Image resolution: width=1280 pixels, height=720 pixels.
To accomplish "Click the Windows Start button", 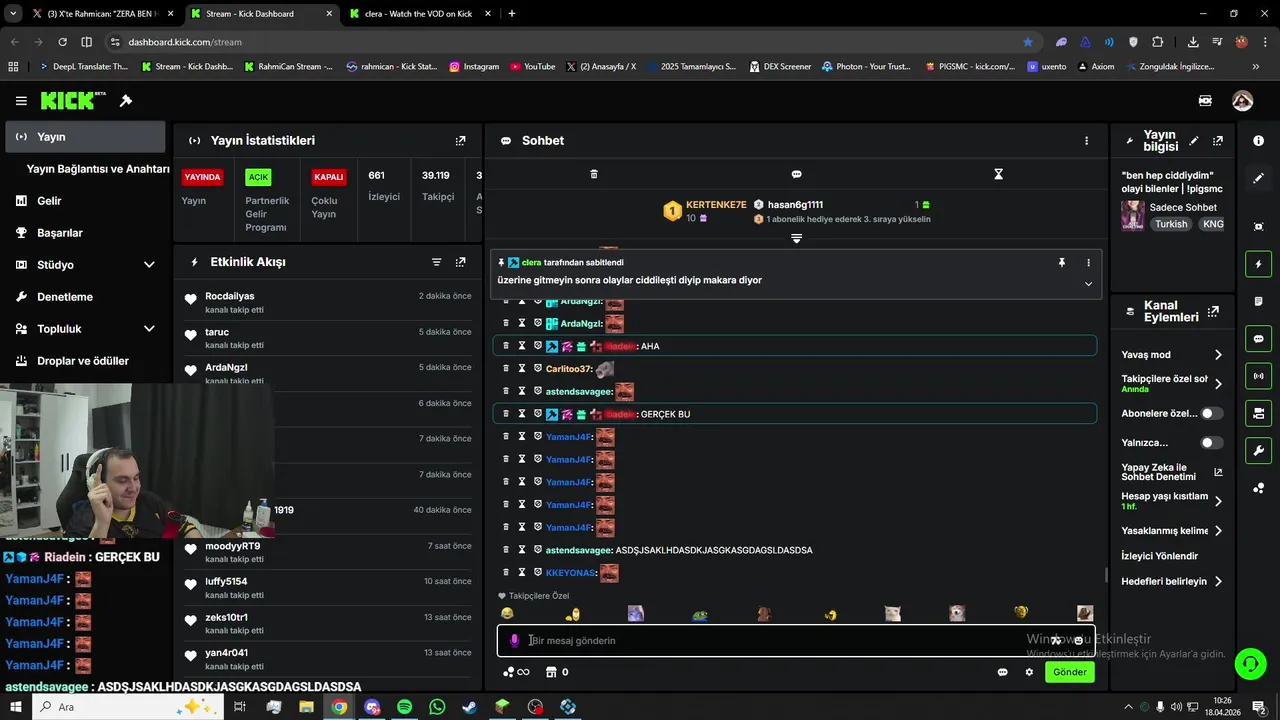I will click(15, 707).
